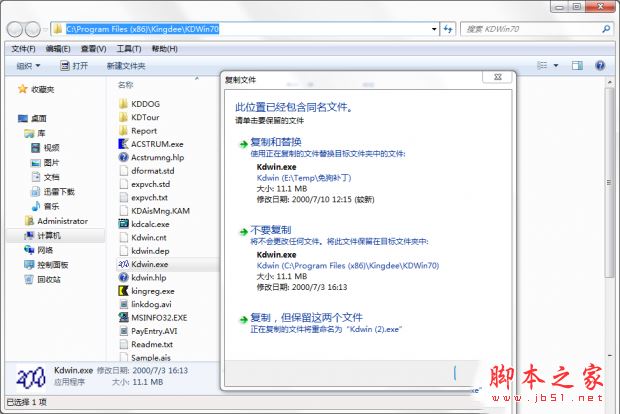Click the search magnifier icon

pos(606,29)
